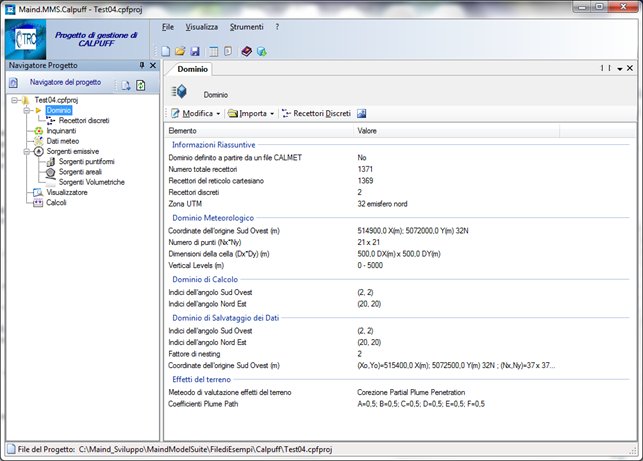The image size is (643, 461).
Task: Click the Recettori Discreti toolbar button
Action: pyautogui.click(x=317, y=114)
